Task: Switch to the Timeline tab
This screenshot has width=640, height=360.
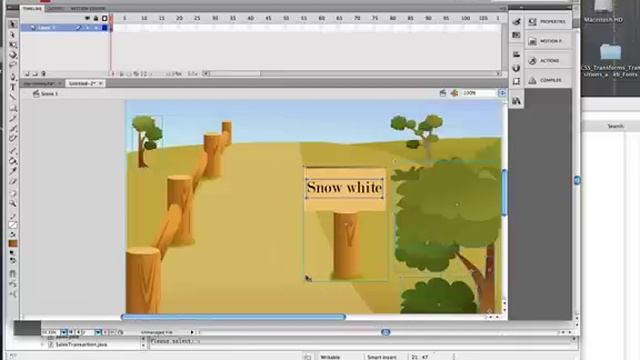Action: [x=32, y=9]
